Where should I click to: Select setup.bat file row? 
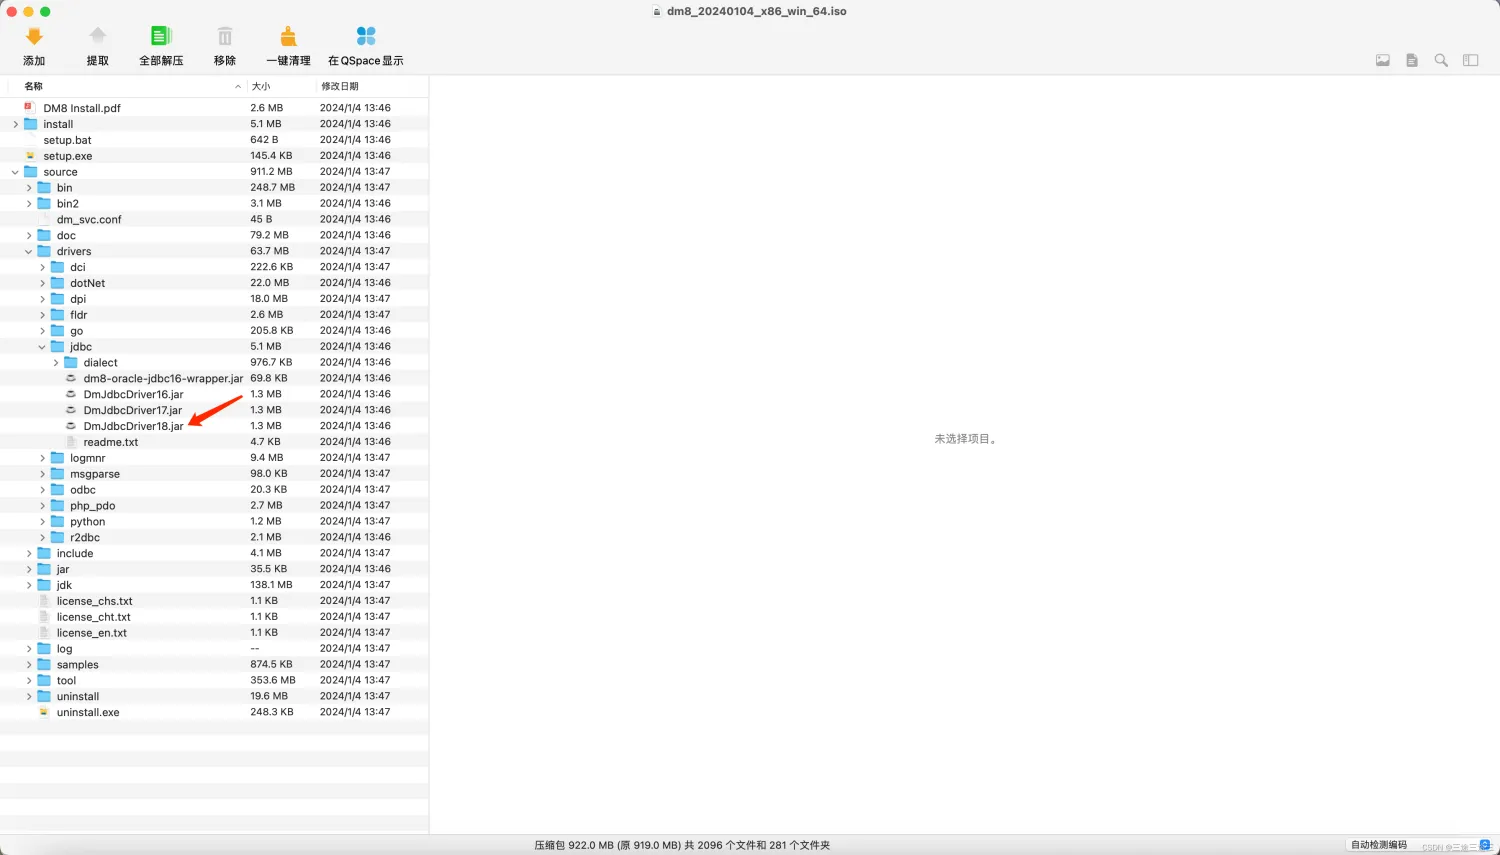214,140
